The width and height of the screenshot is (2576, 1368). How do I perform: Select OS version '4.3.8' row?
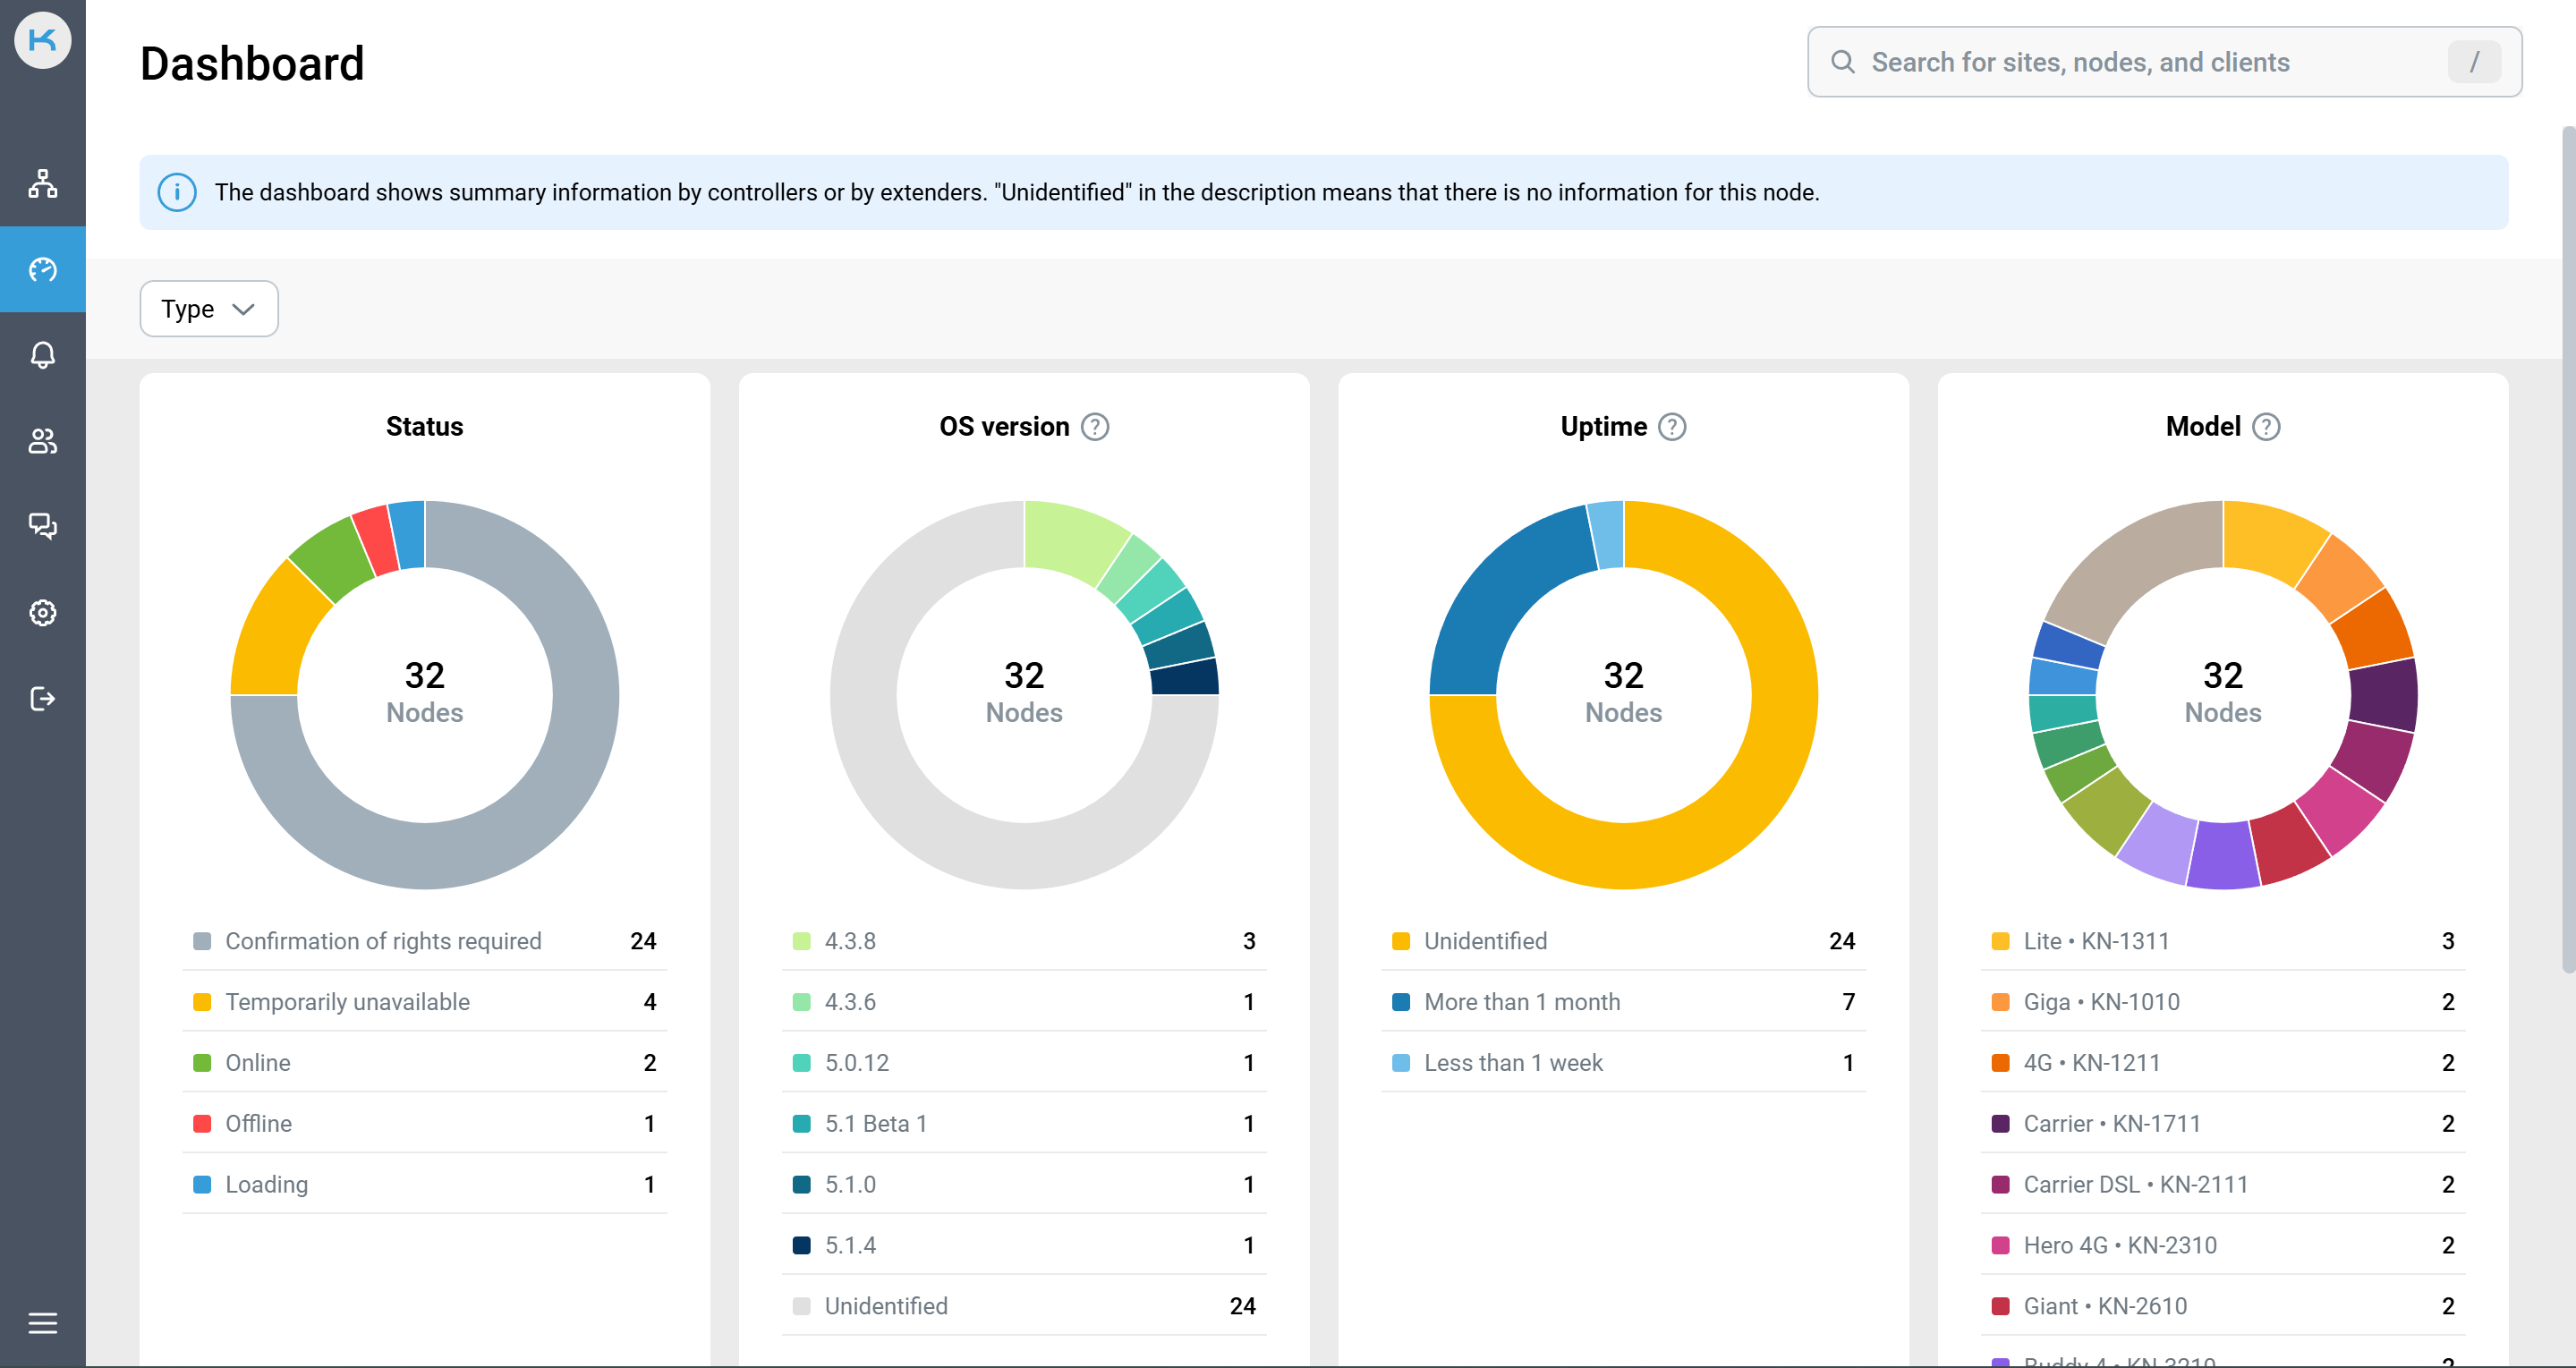(x=1024, y=941)
